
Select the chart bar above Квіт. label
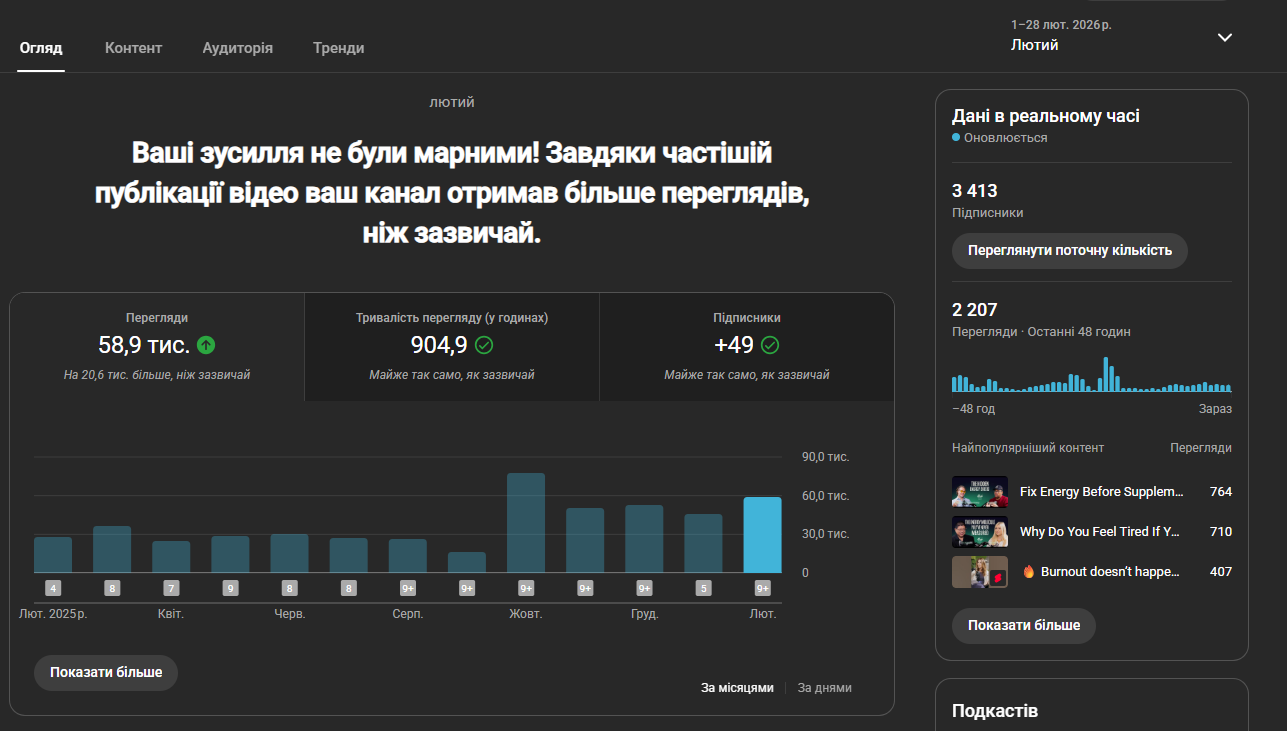[x=171, y=557]
